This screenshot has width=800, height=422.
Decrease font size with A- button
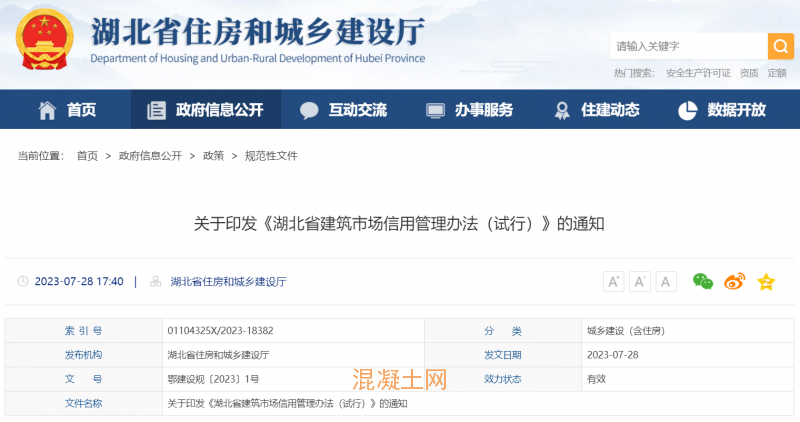tap(640, 281)
